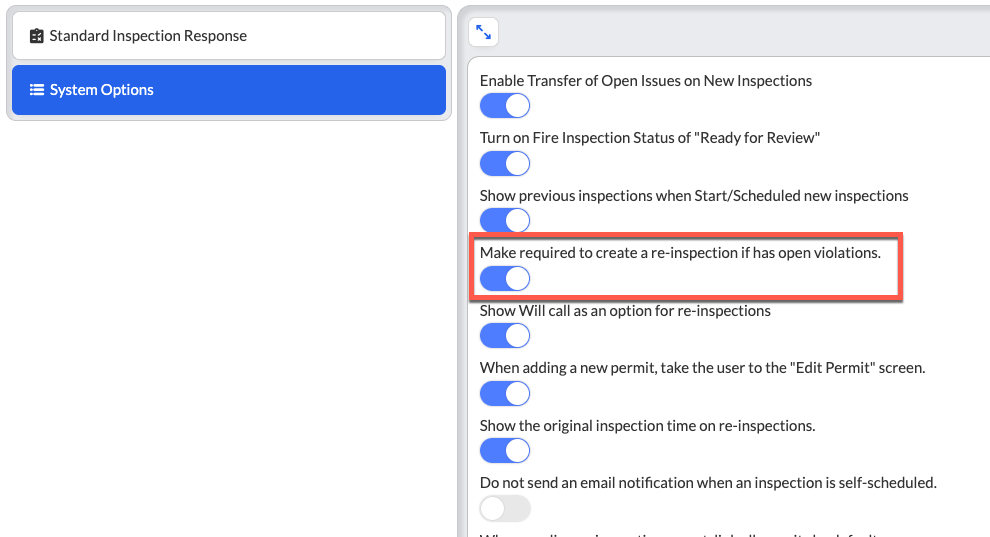Toggle Show previous inspections switch
The image size is (990, 537).
click(x=505, y=221)
